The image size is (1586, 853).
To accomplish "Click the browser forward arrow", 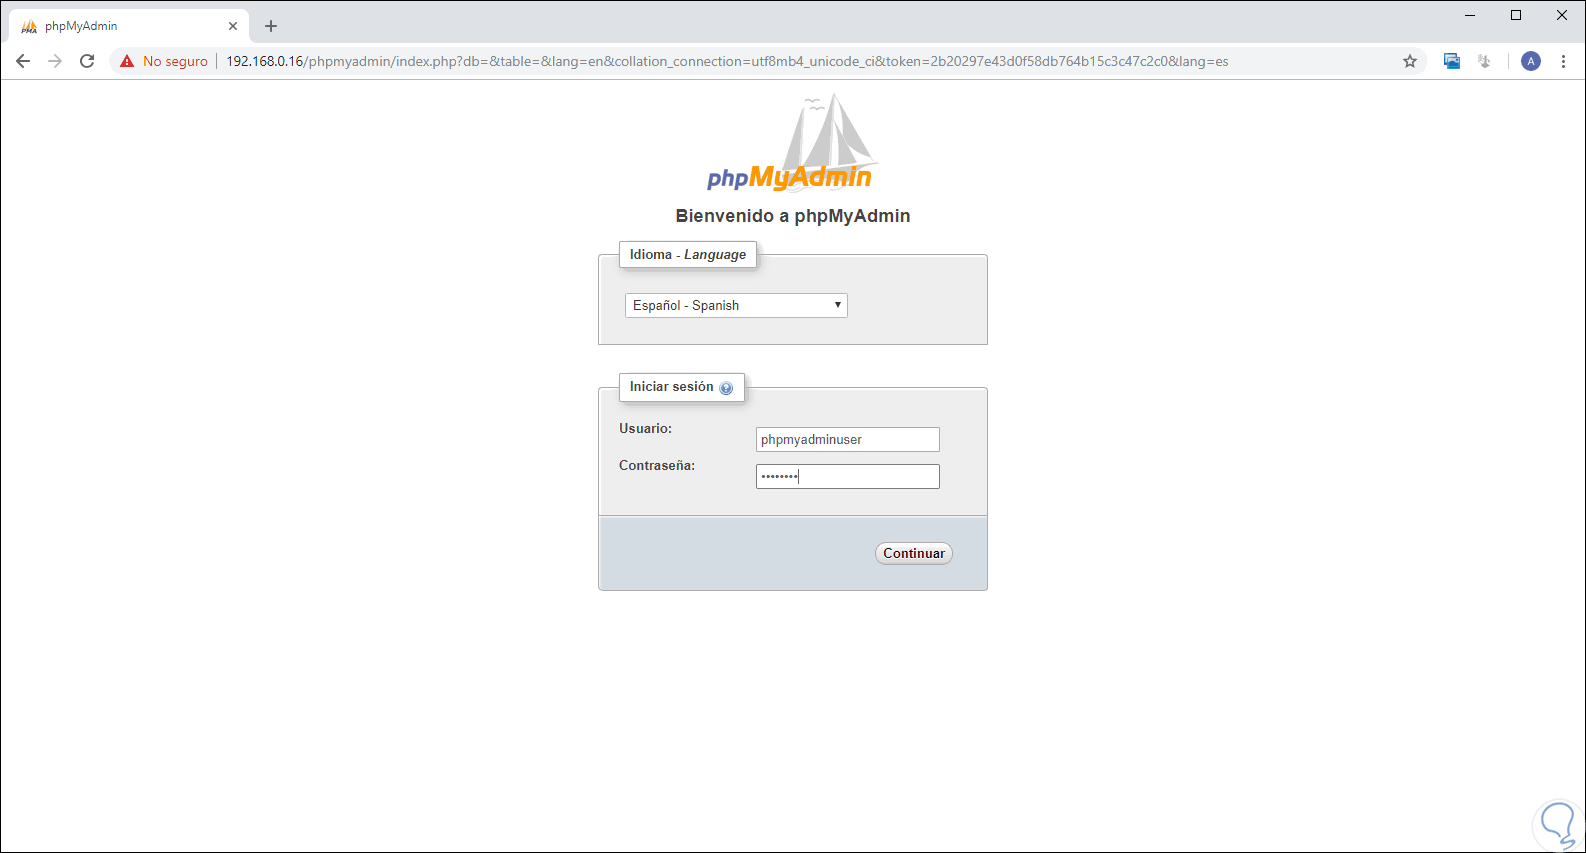I will tap(55, 61).
